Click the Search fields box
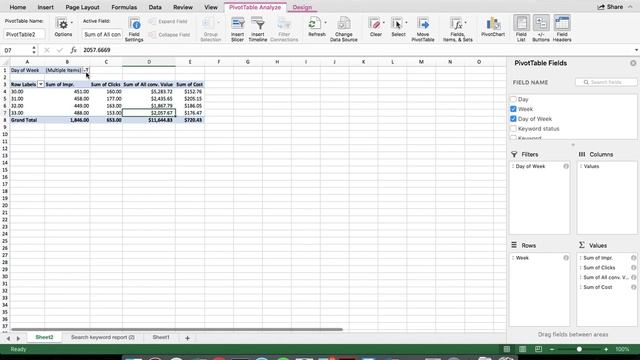The height and width of the screenshot is (360, 640). [606, 82]
